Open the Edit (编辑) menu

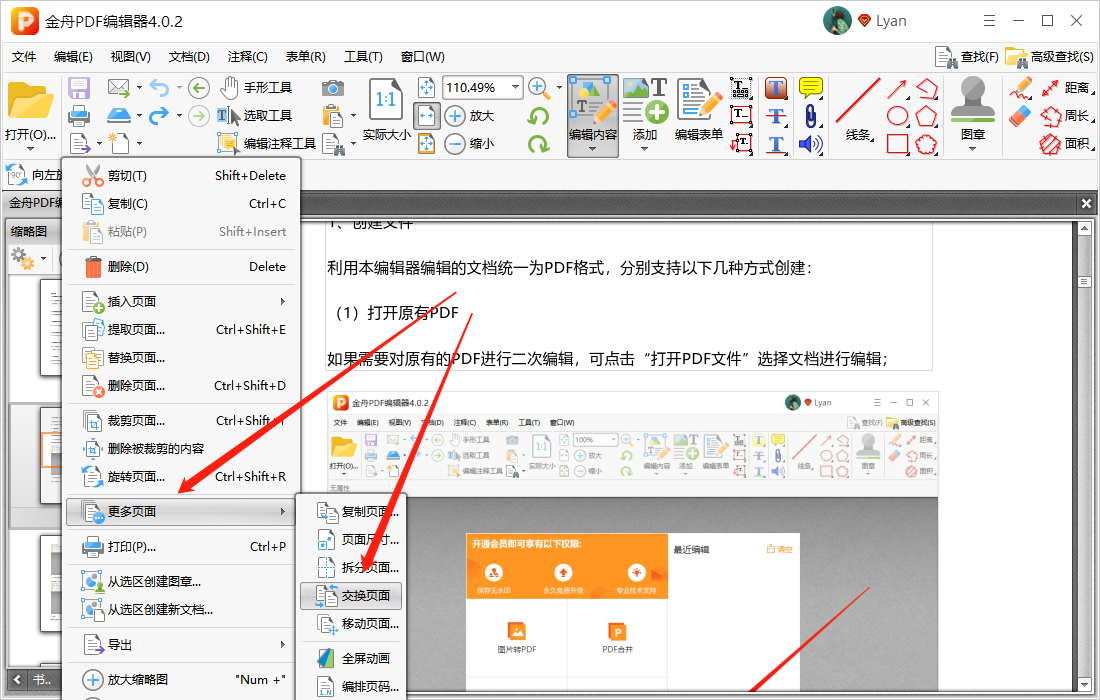pos(73,57)
